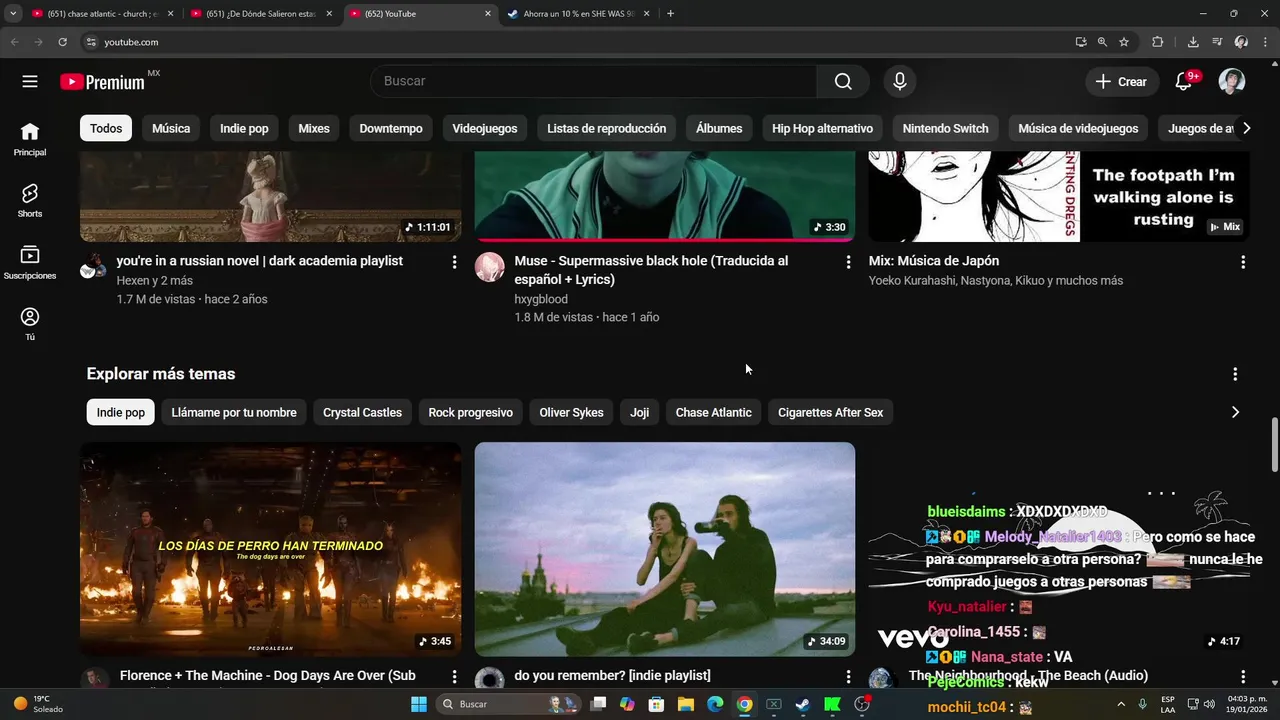Open Chrome downloads icon
The image size is (1280, 720).
tap(1193, 42)
